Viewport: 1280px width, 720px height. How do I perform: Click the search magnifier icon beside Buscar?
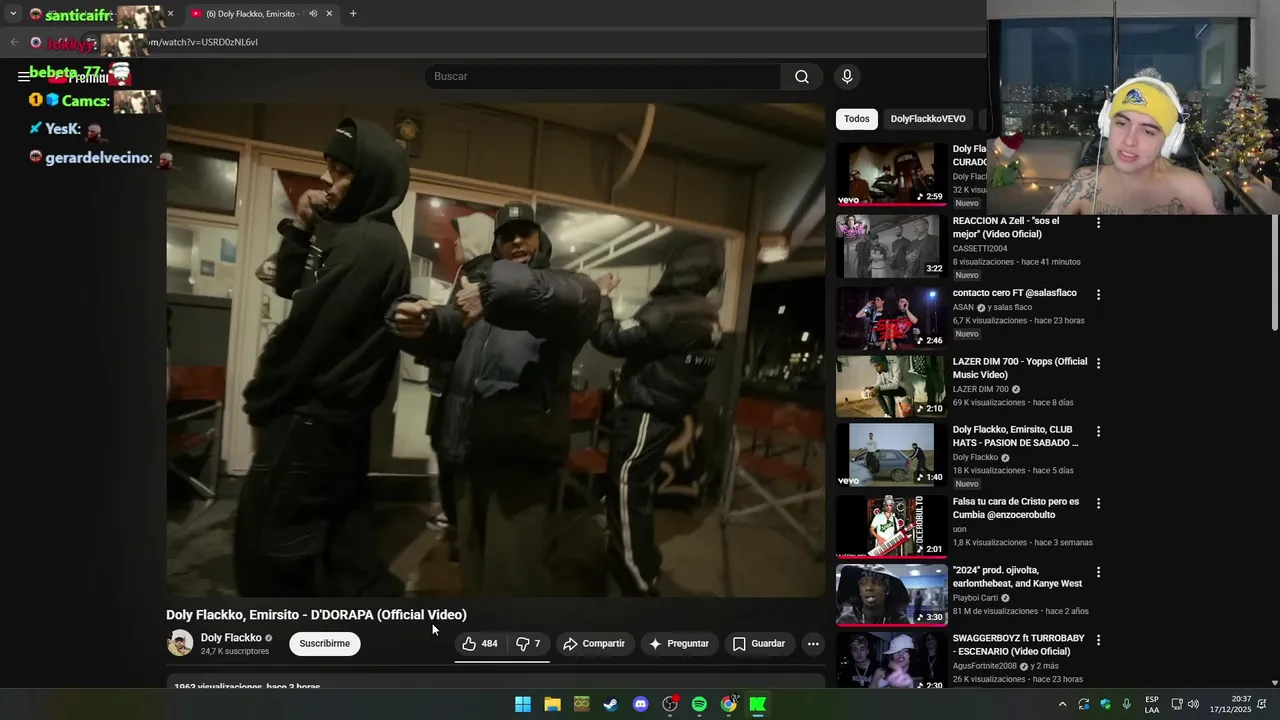802,77
